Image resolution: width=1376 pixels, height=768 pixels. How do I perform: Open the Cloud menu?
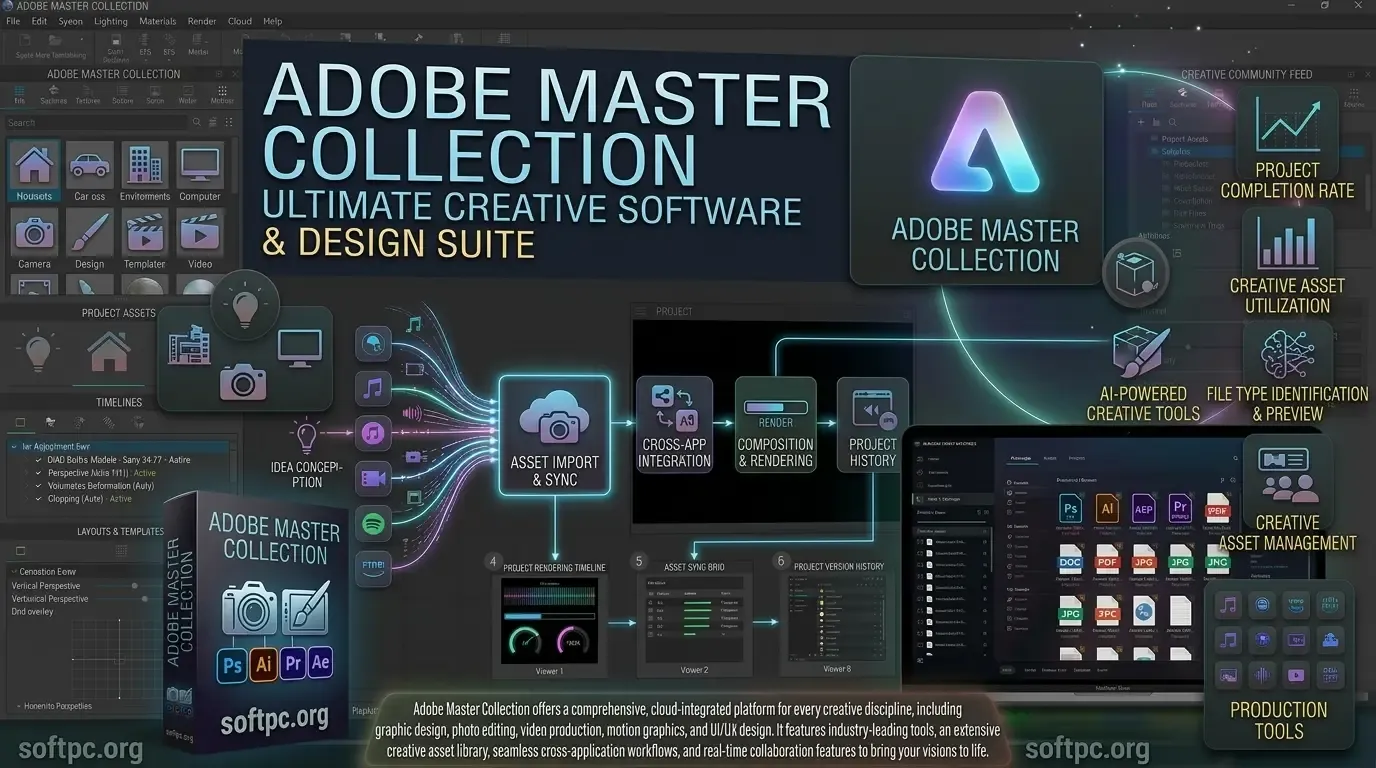click(240, 21)
